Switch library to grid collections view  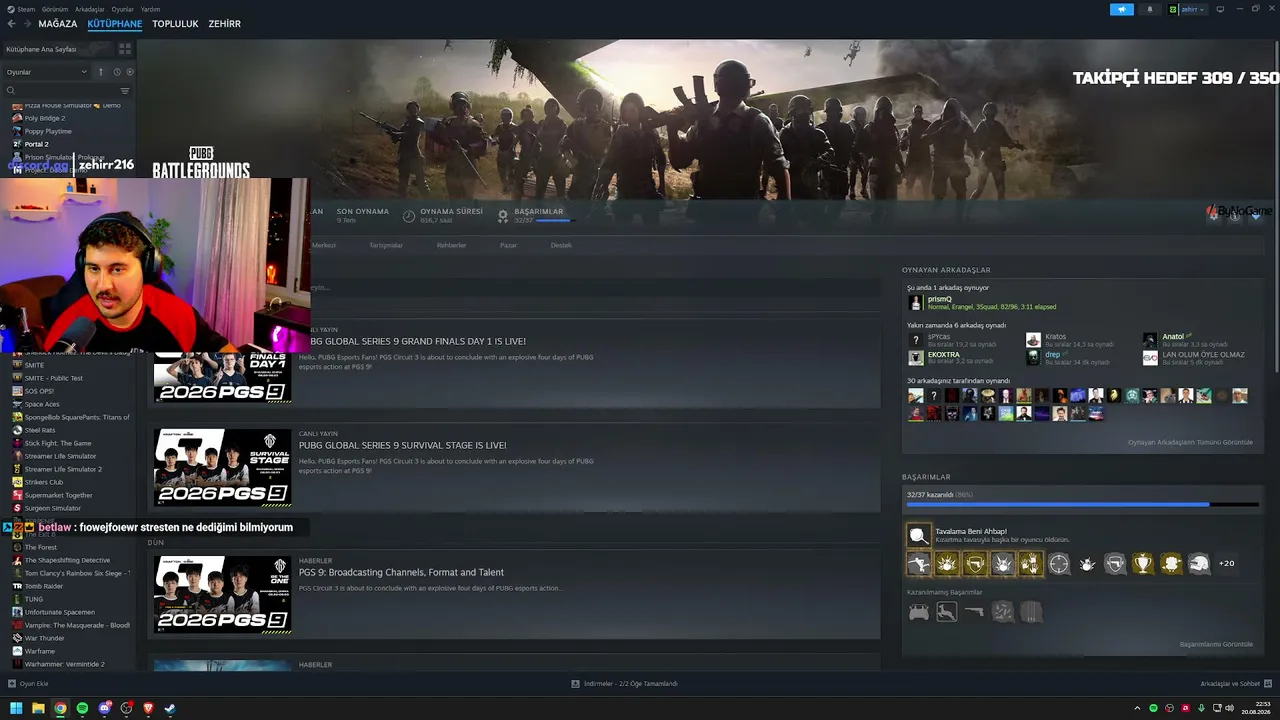point(125,49)
